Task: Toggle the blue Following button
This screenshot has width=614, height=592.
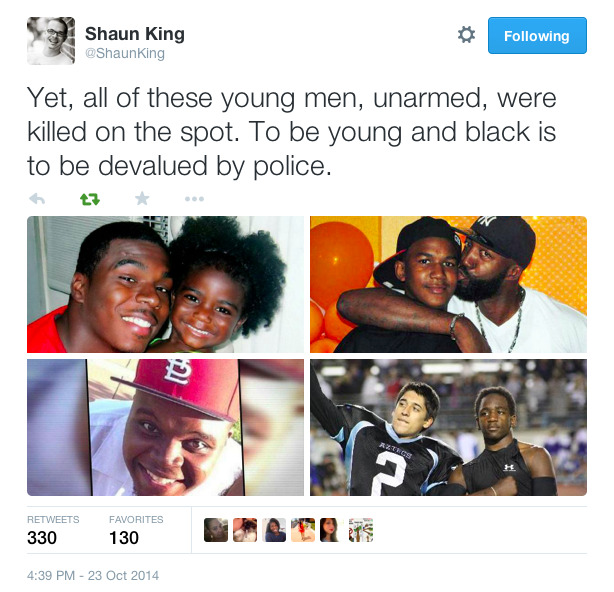Action: tap(537, 36)
